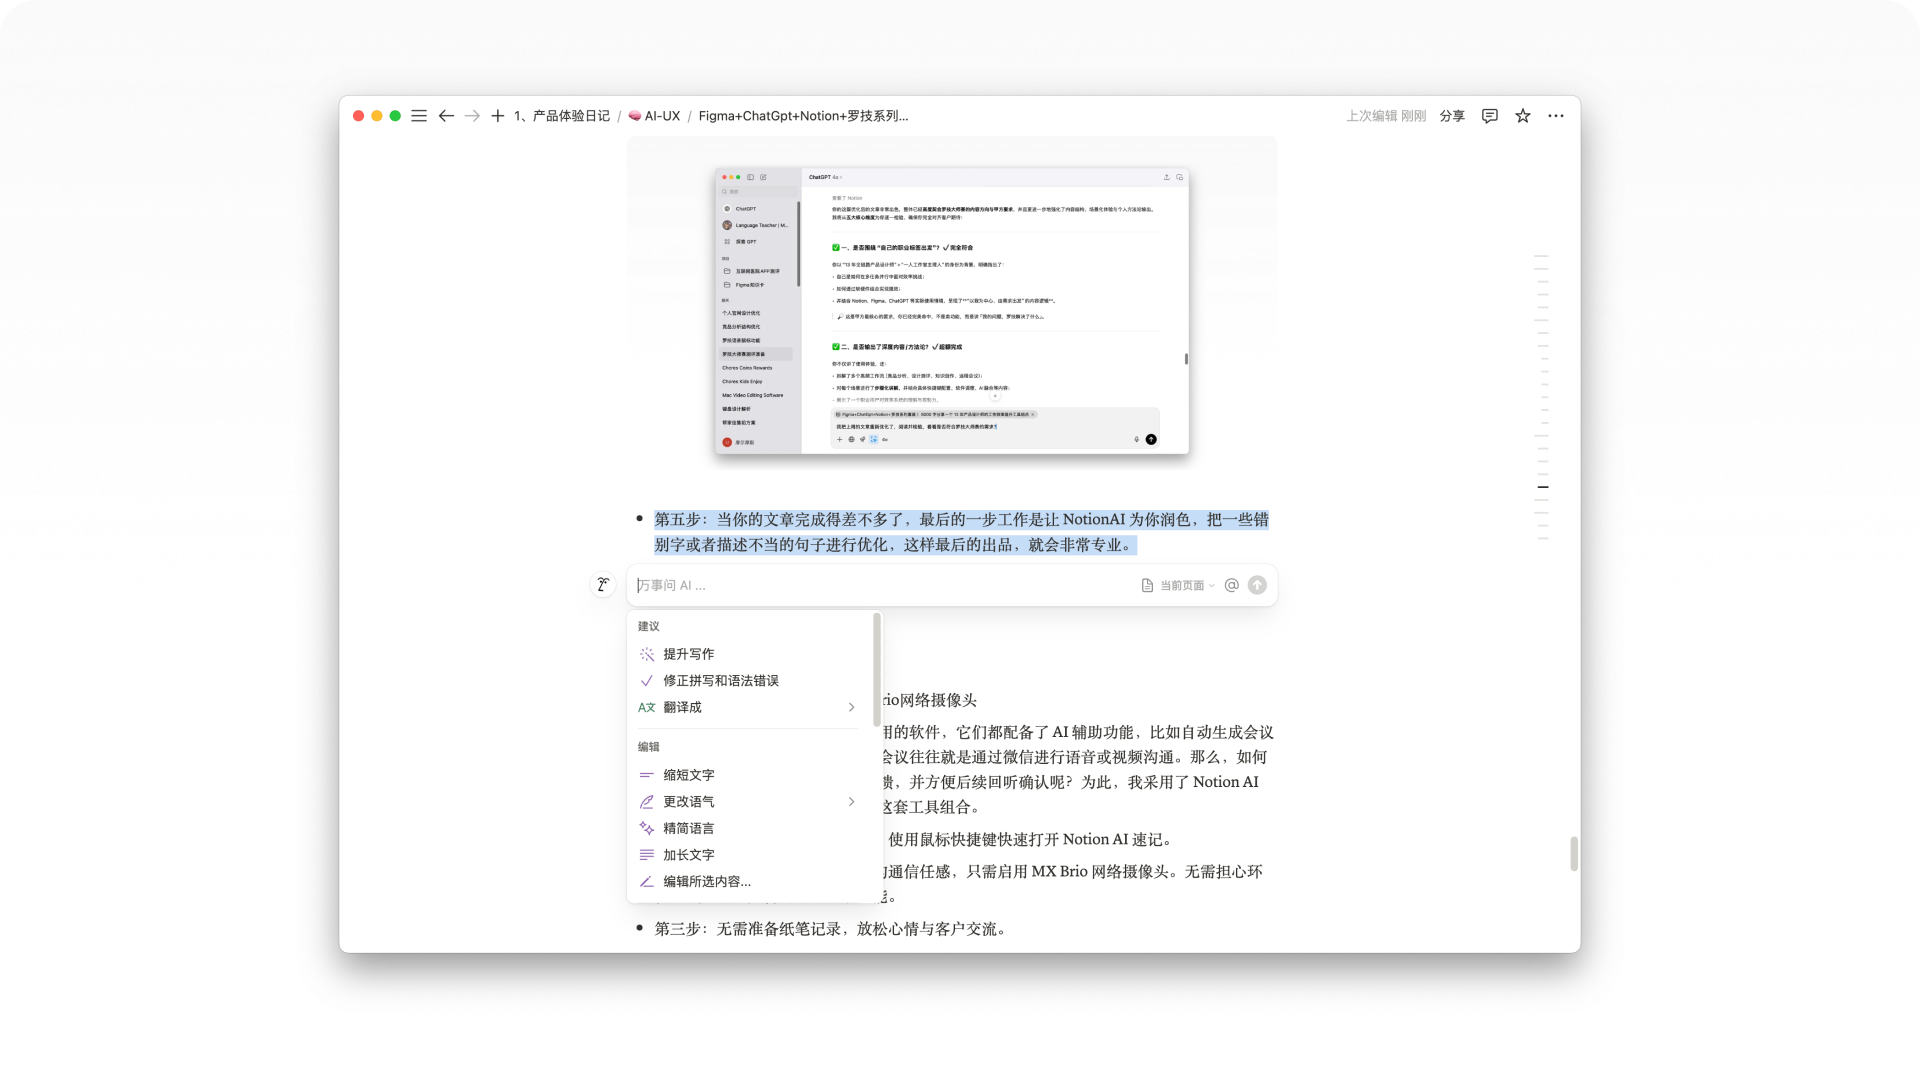Click the translate icon beside 翻译成
Screen dimensions: 1920x1080
pos(647,707)
